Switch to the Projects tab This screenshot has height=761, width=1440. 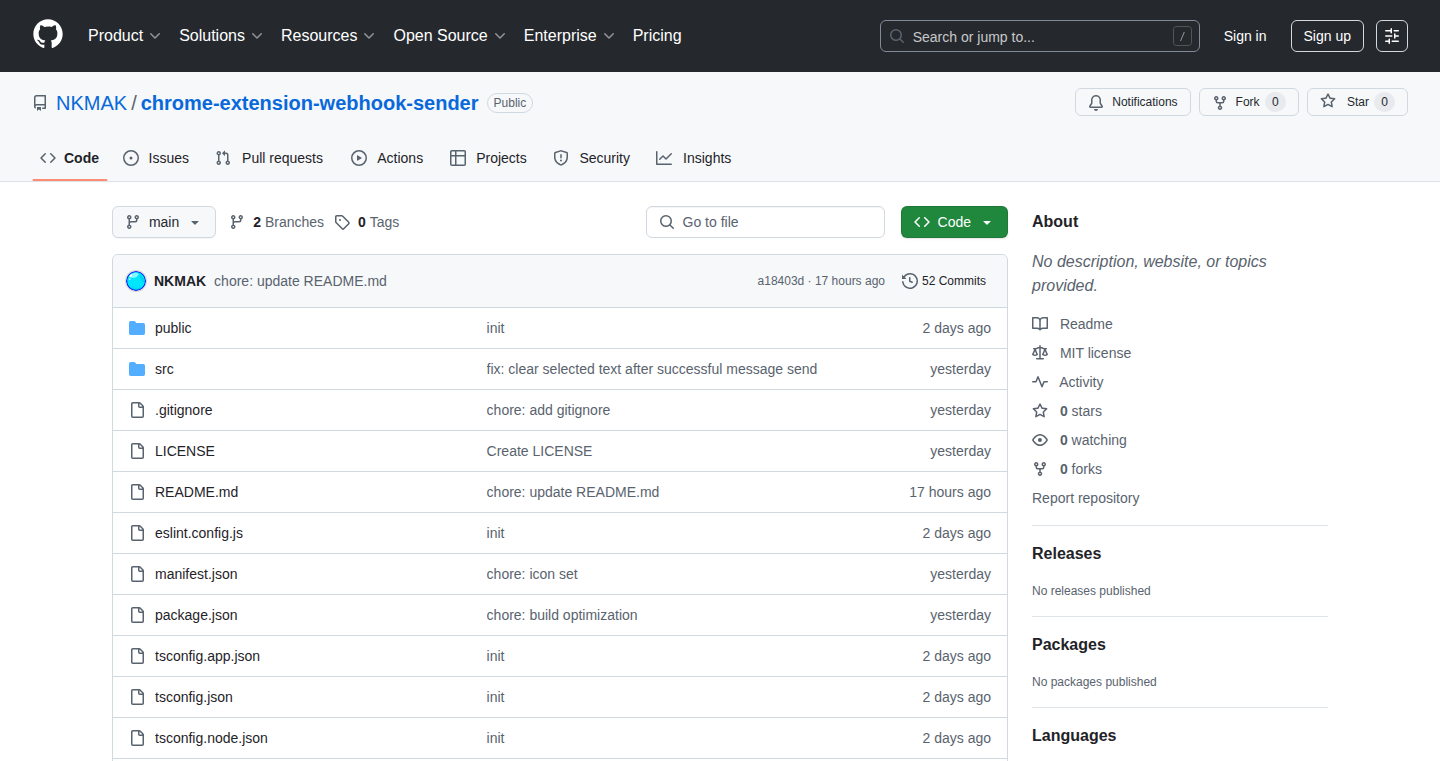tap(488, 158)
